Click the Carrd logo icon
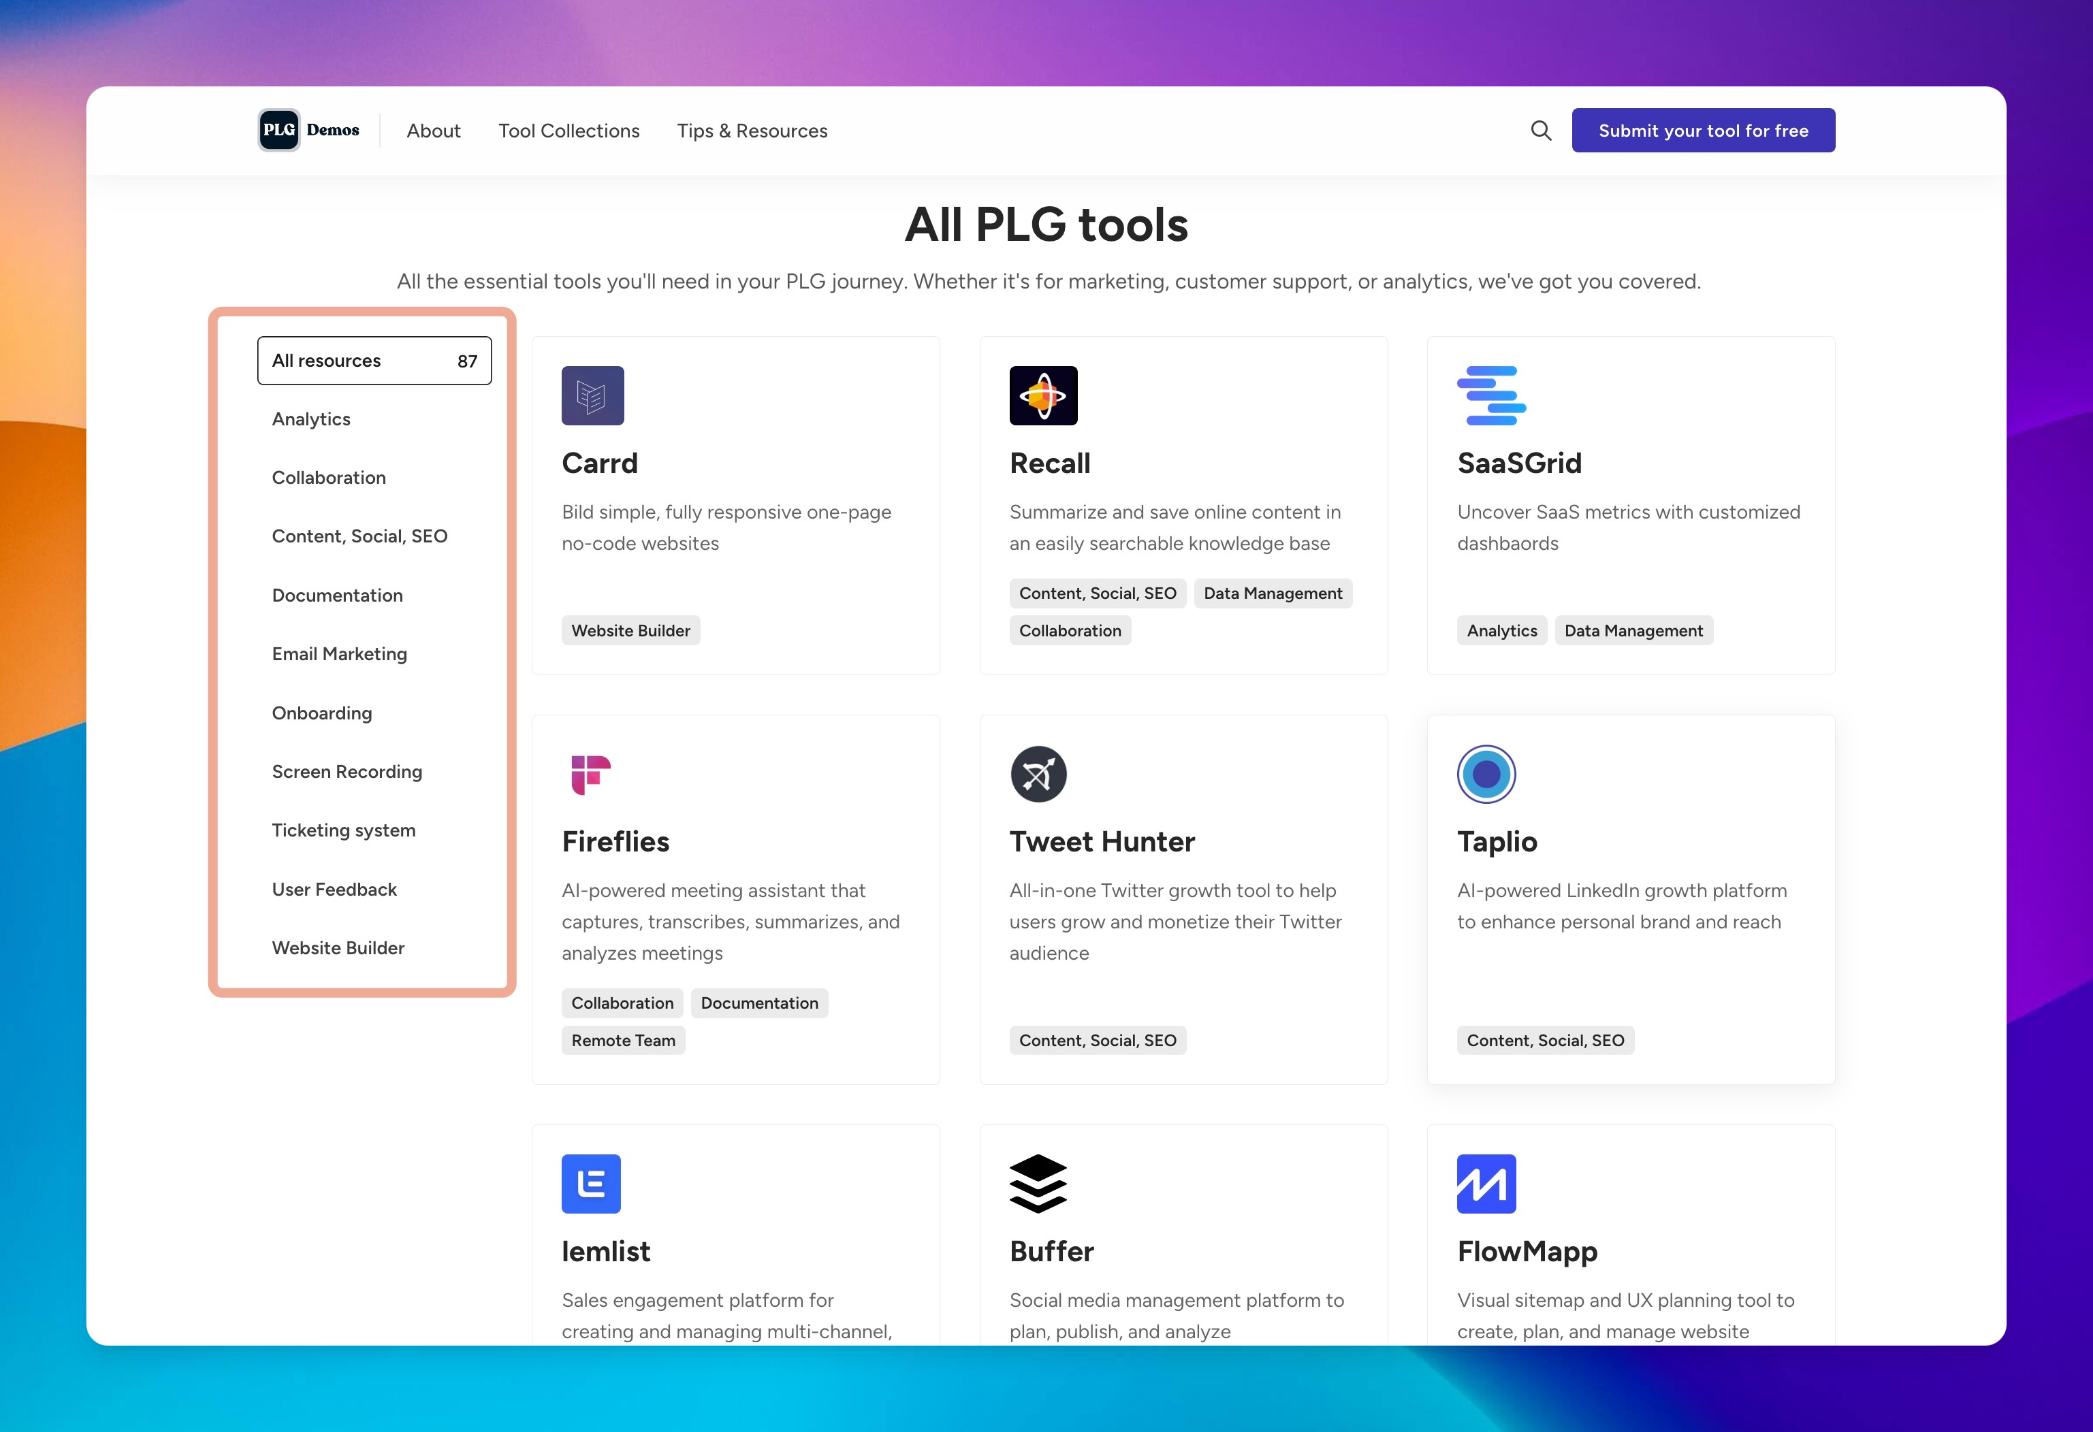The height and width of the screenshot is (1432, 2093). (593, 396)
